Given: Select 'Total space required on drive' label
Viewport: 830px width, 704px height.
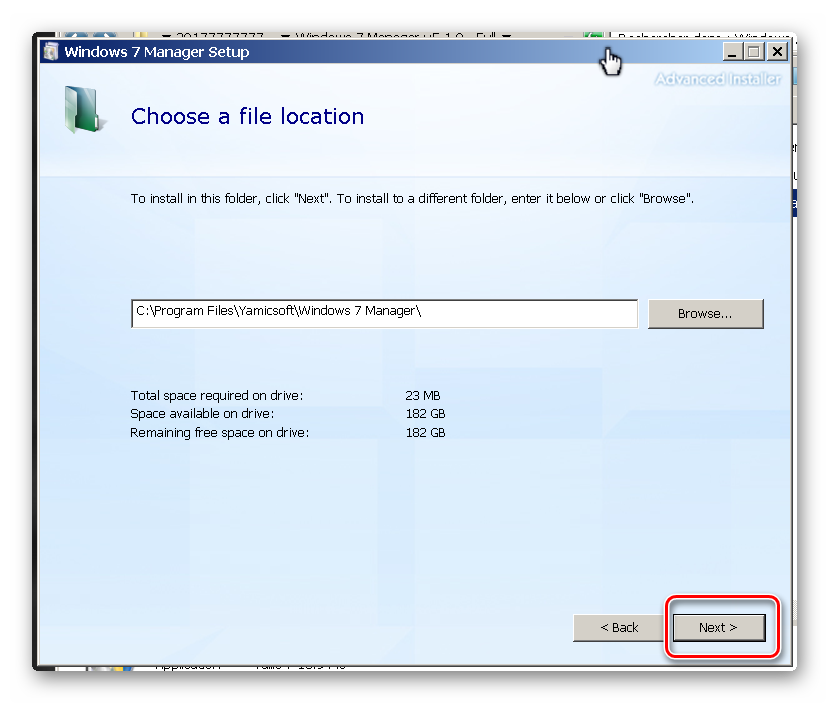Looking at the screenshot, I should pos(216,395).
